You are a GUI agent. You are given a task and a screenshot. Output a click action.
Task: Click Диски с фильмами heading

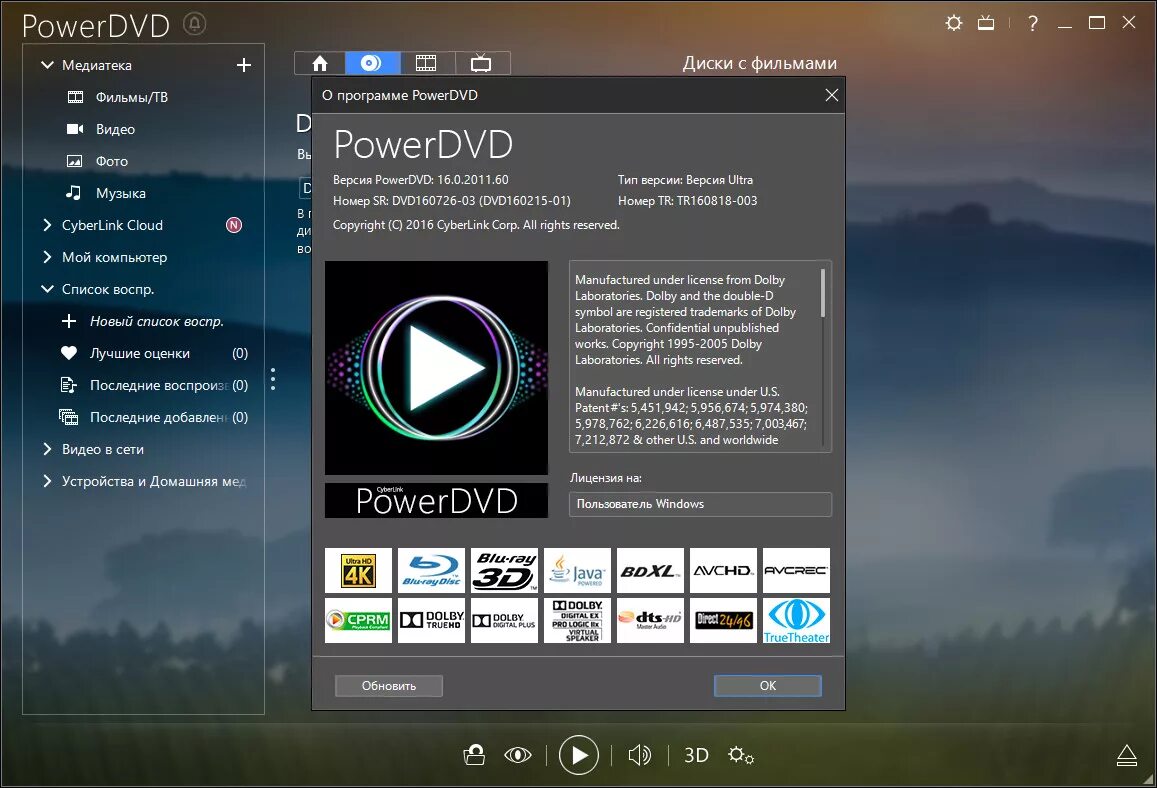[760, 63]
